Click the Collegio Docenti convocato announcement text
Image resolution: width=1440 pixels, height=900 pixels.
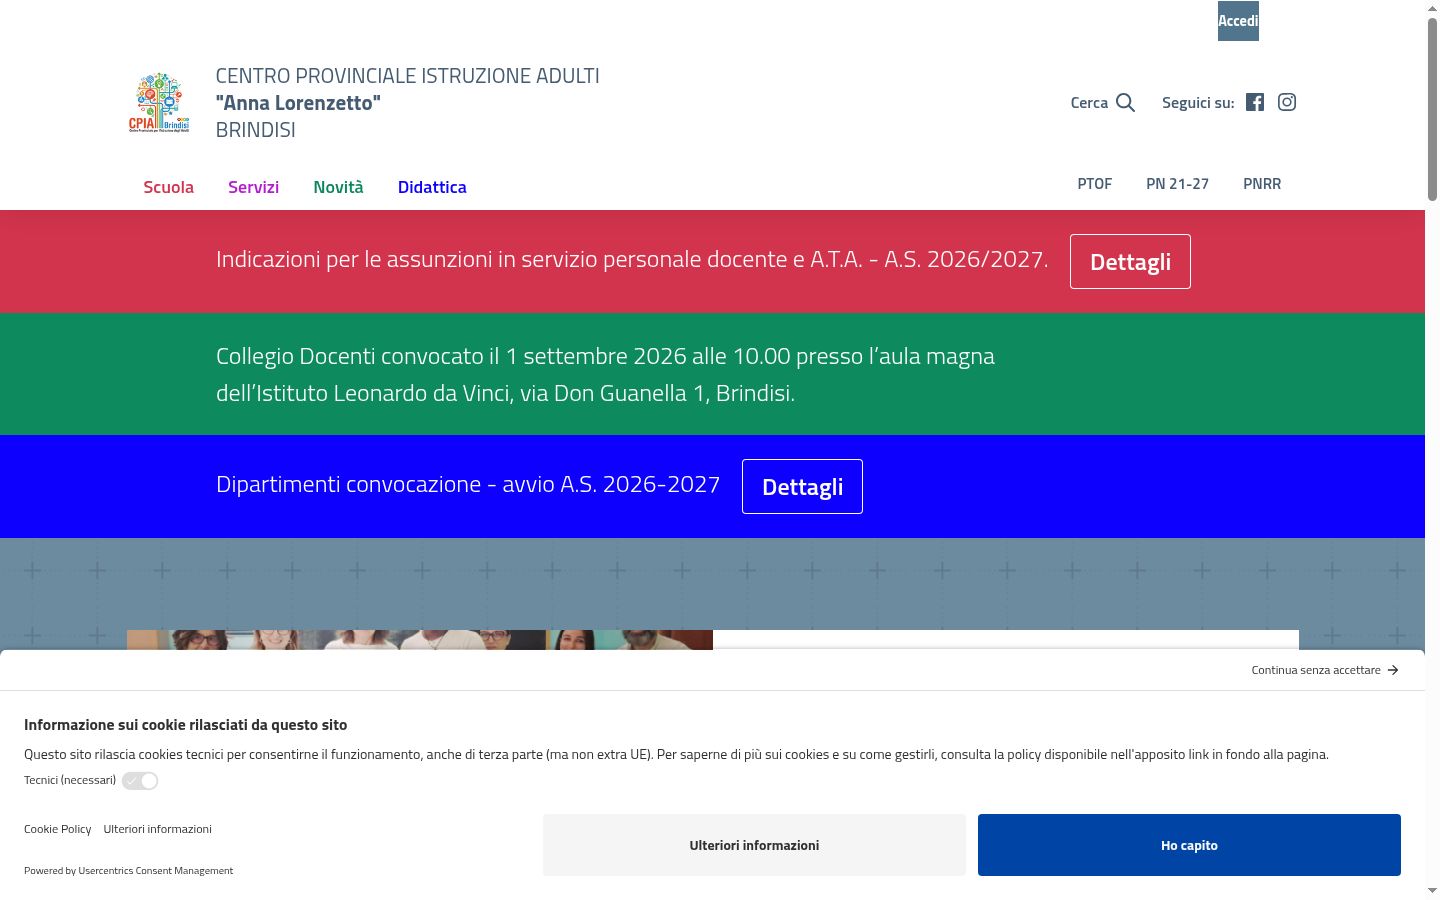pos(605,375)
